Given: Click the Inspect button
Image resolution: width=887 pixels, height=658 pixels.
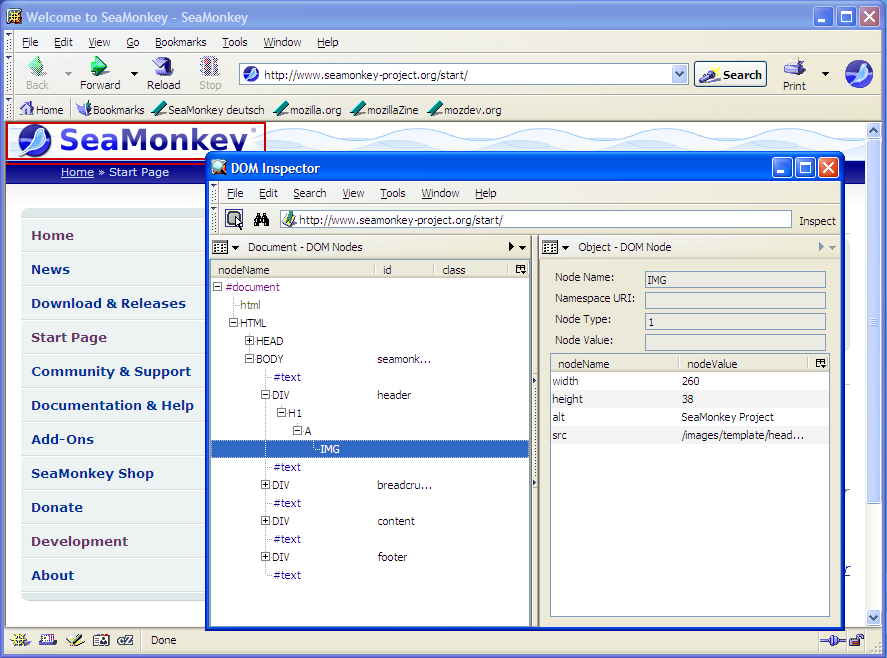Looking at the screenshot, I should coord(817,221).
